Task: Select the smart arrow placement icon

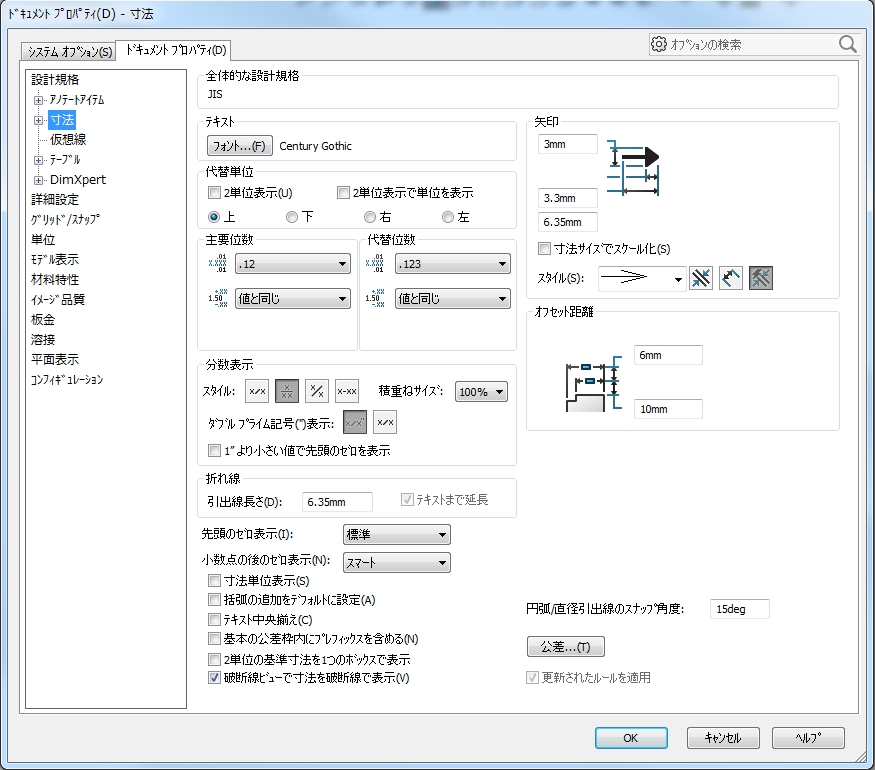Action: pyautogui.click(x=760, y=279)
